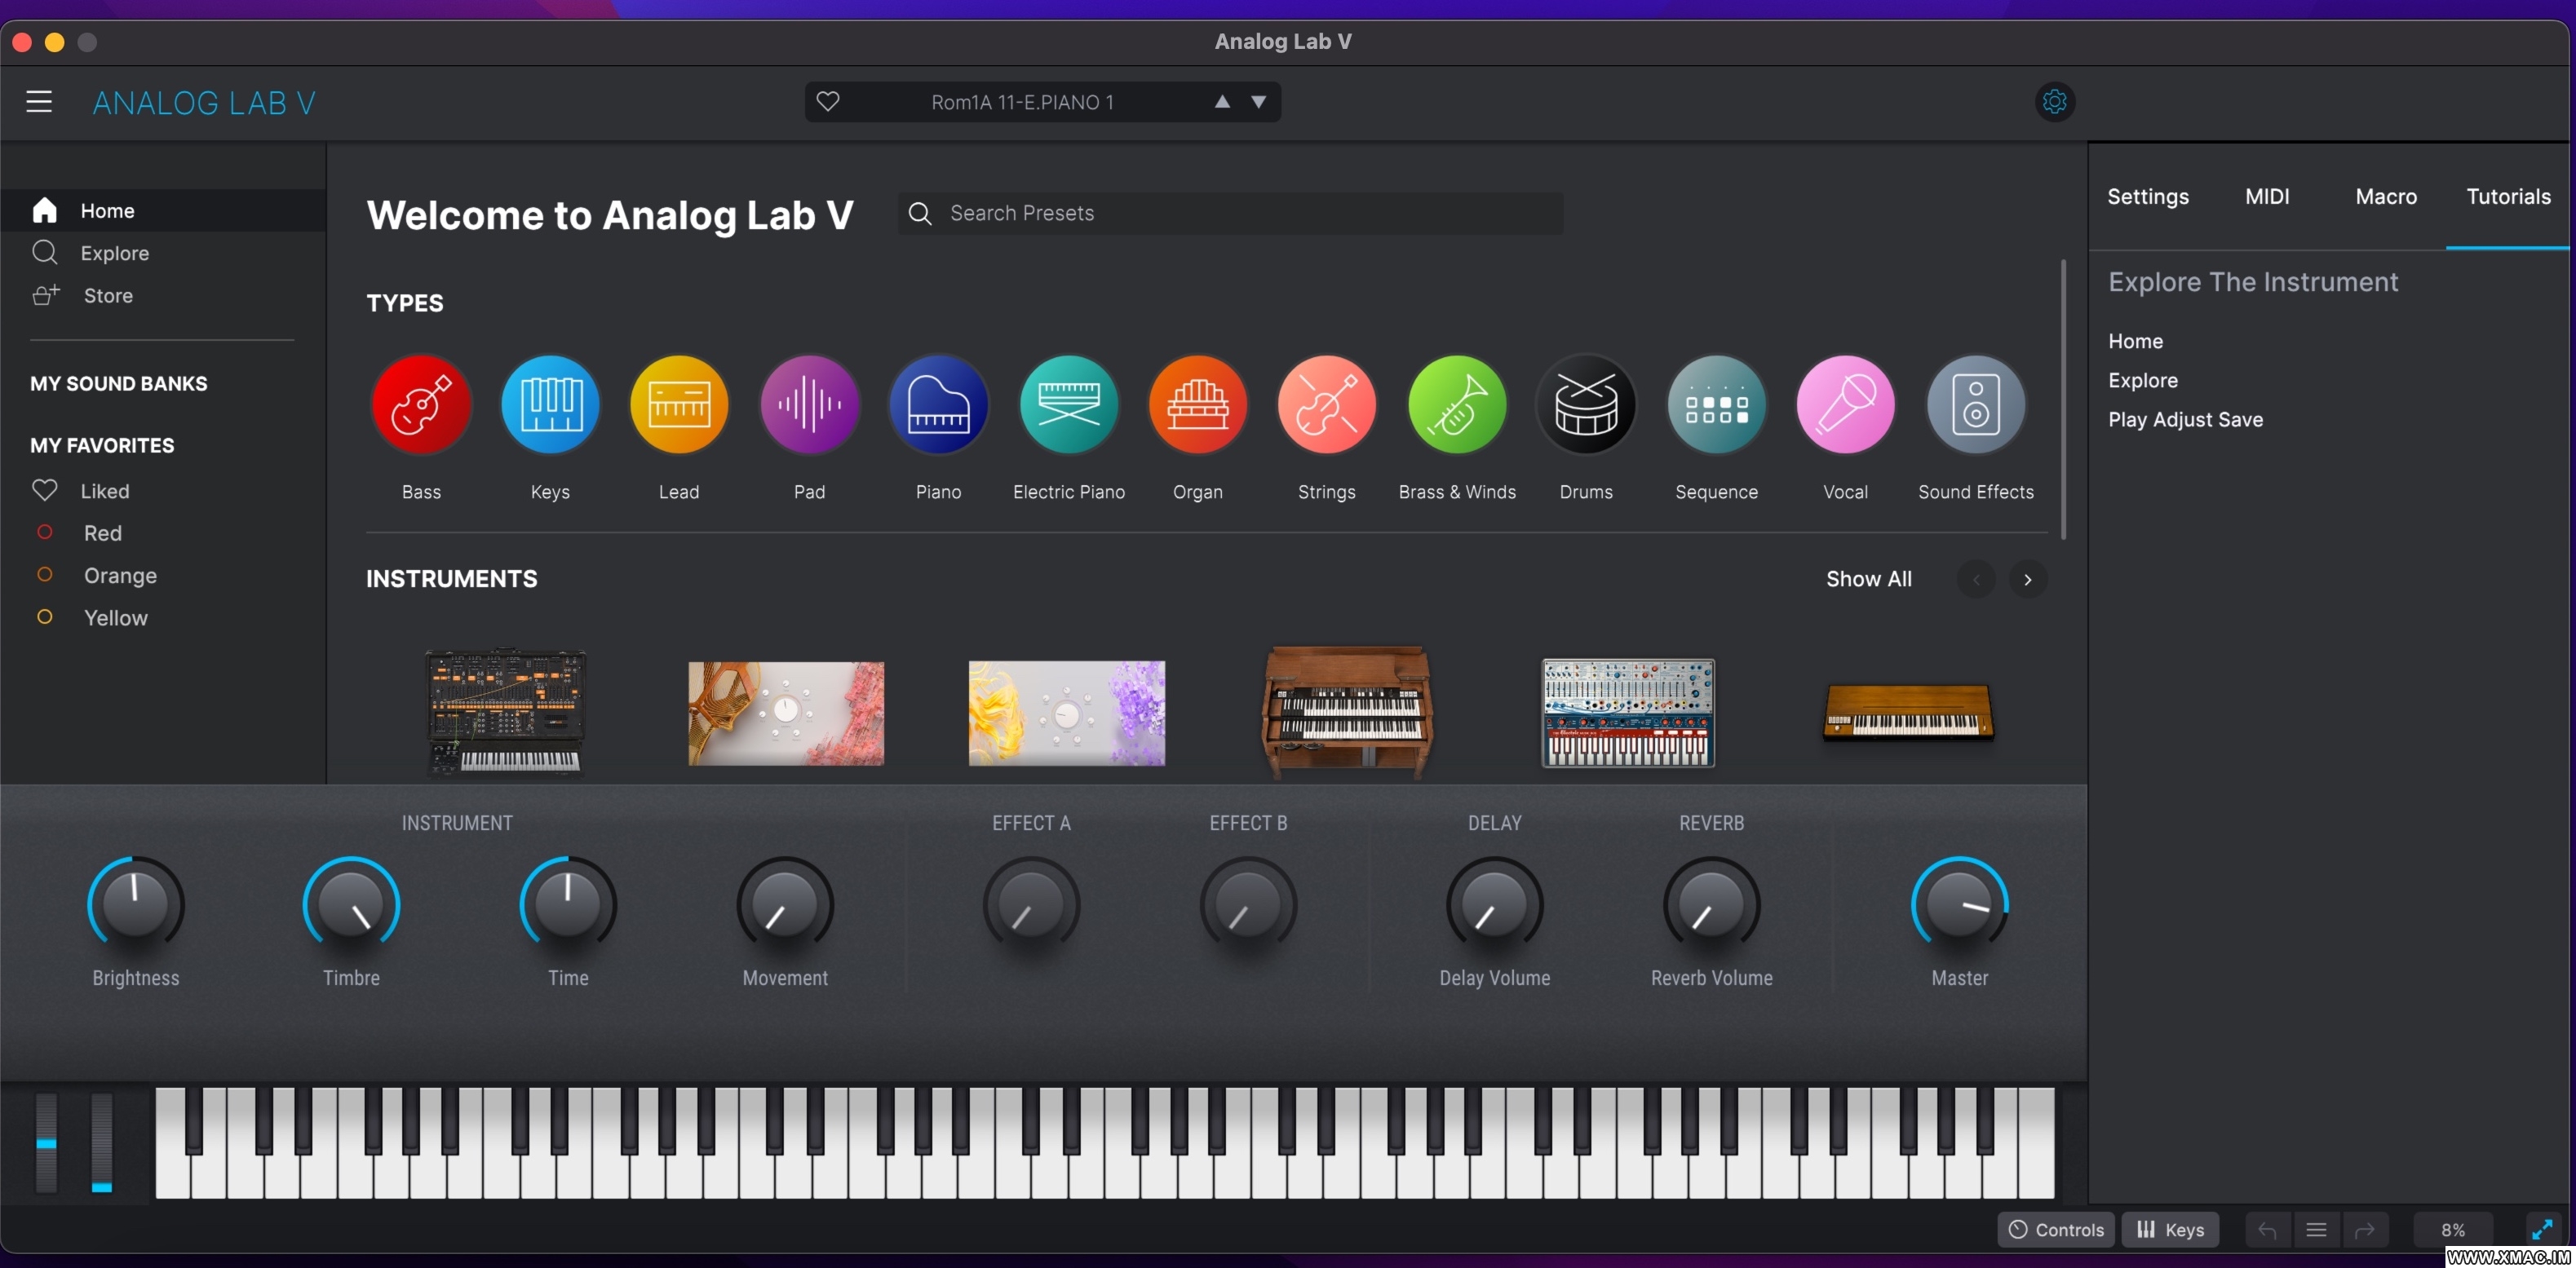Select the Piano type icon
The width and height of the screenshot is (2576, 1268).
938,404
